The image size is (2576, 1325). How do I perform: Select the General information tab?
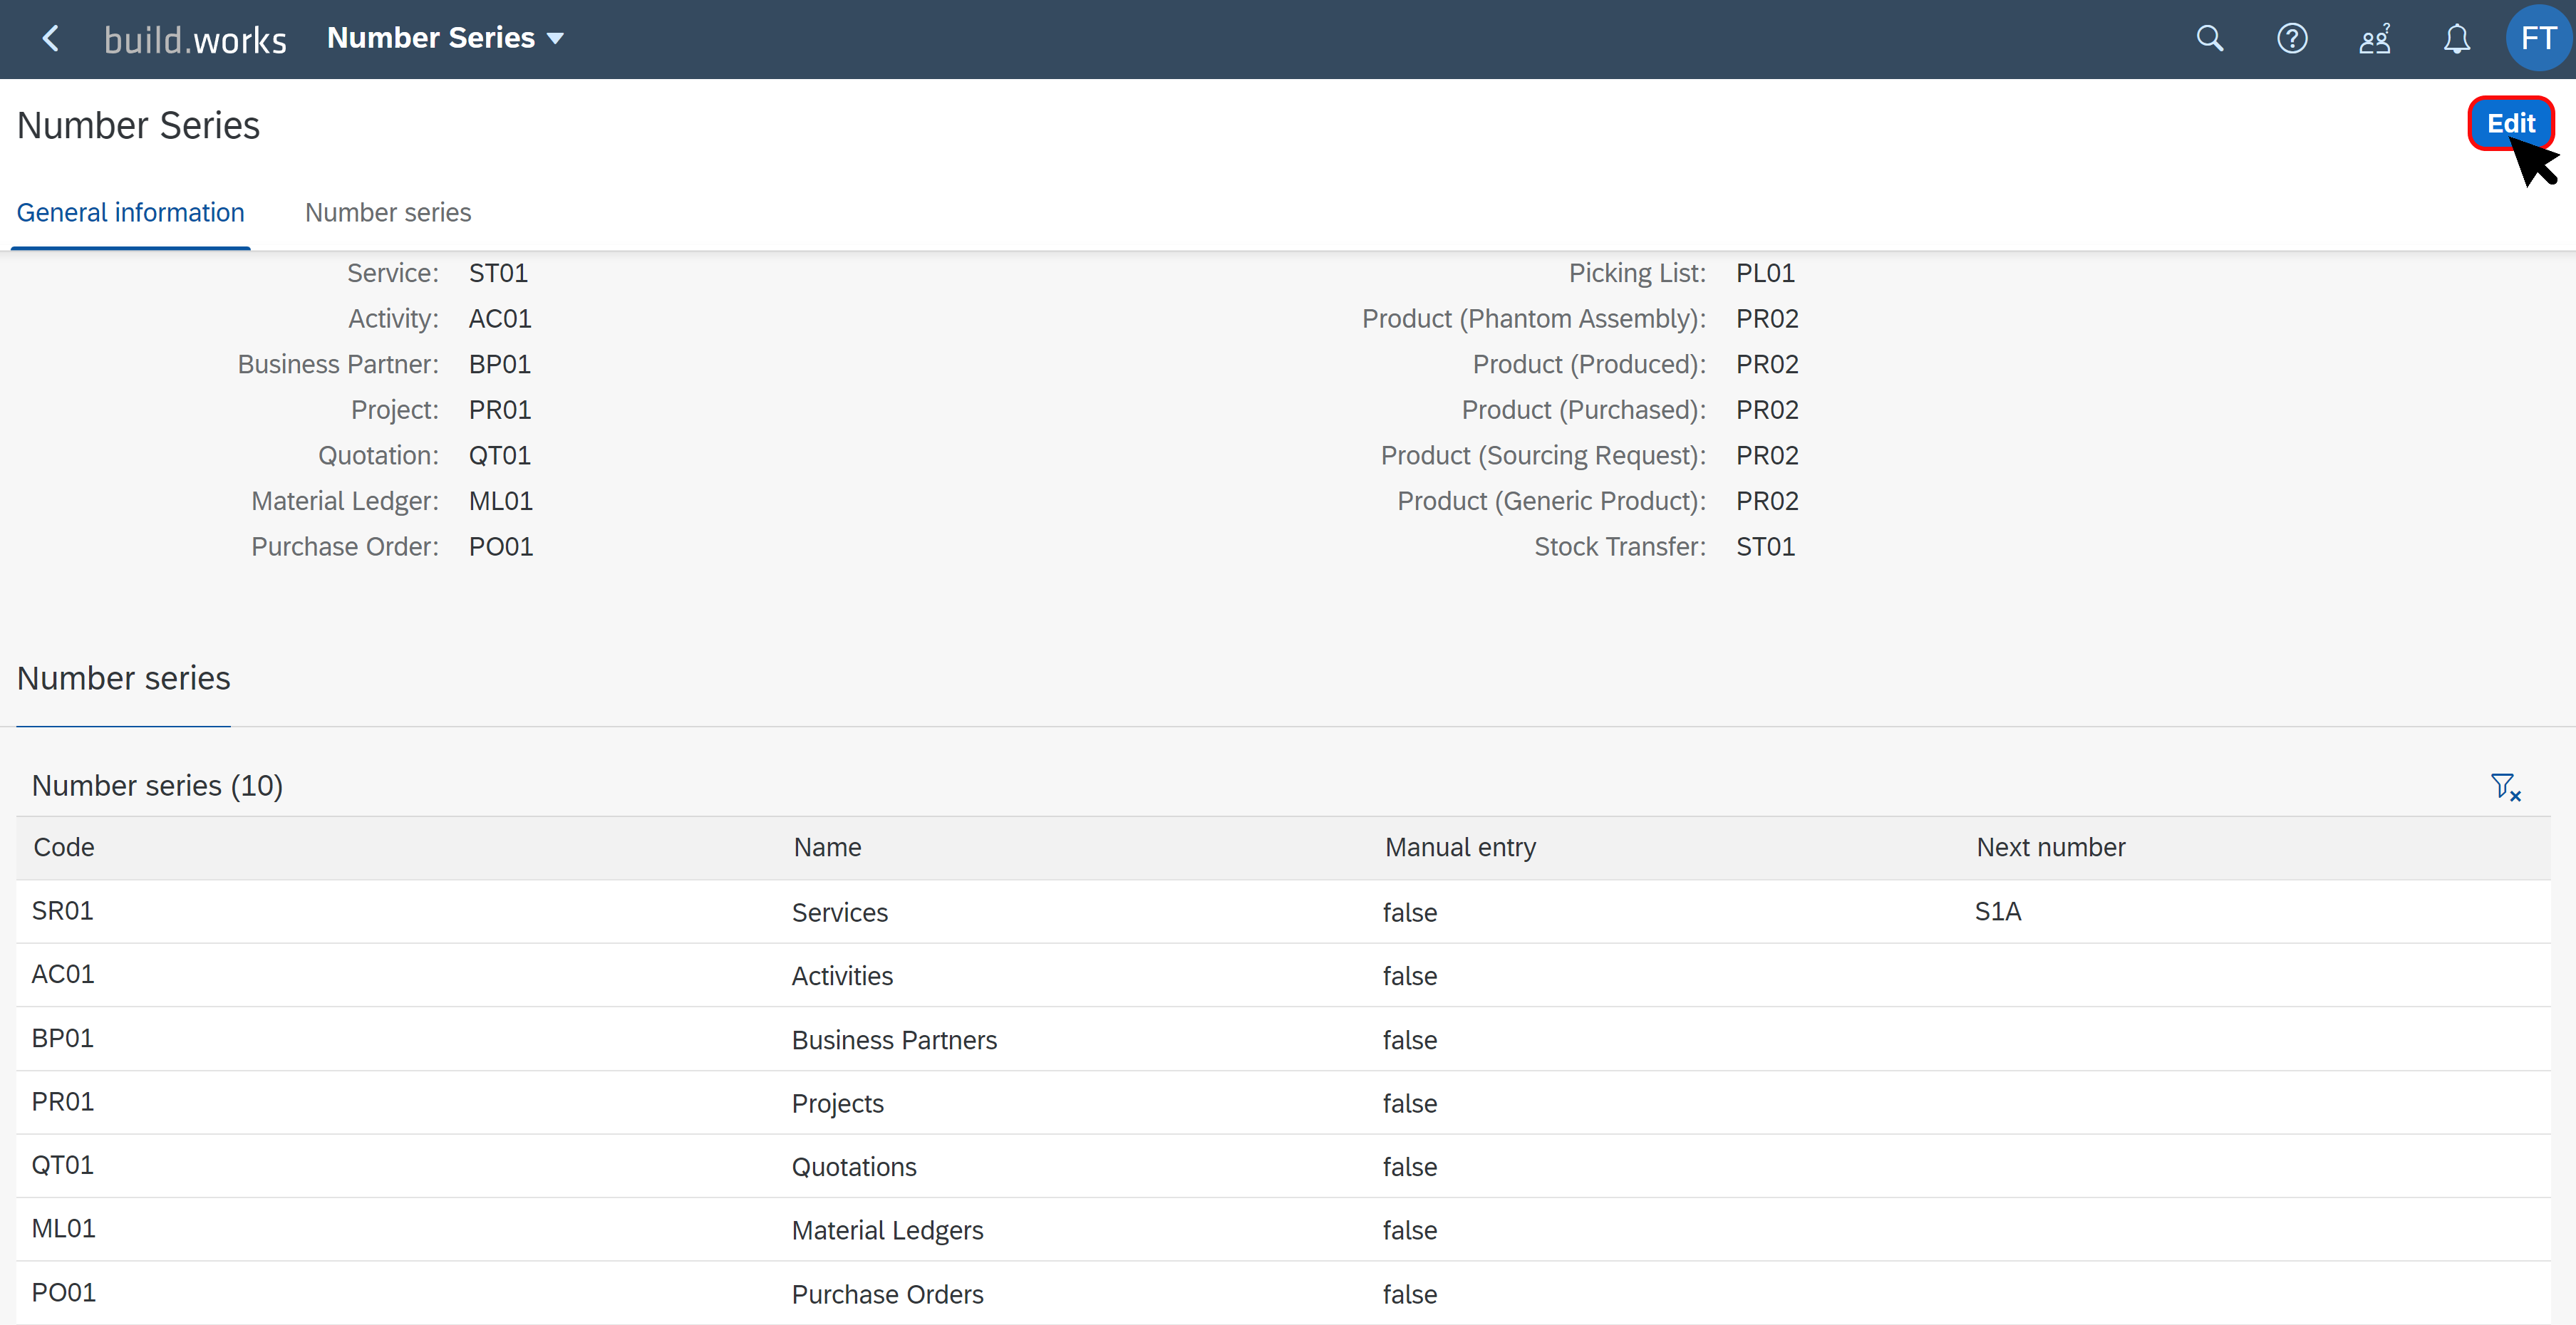[130, 212]
